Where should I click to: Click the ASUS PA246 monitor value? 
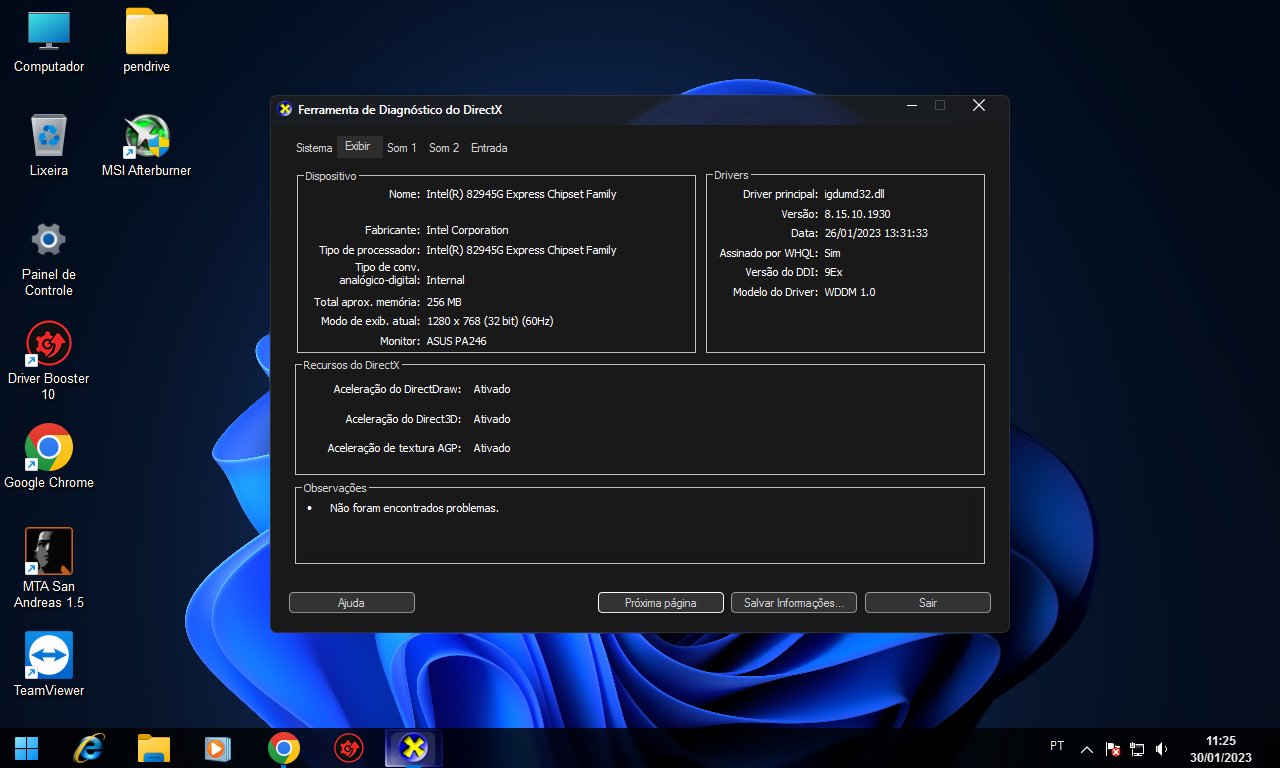tap(456, 341)
